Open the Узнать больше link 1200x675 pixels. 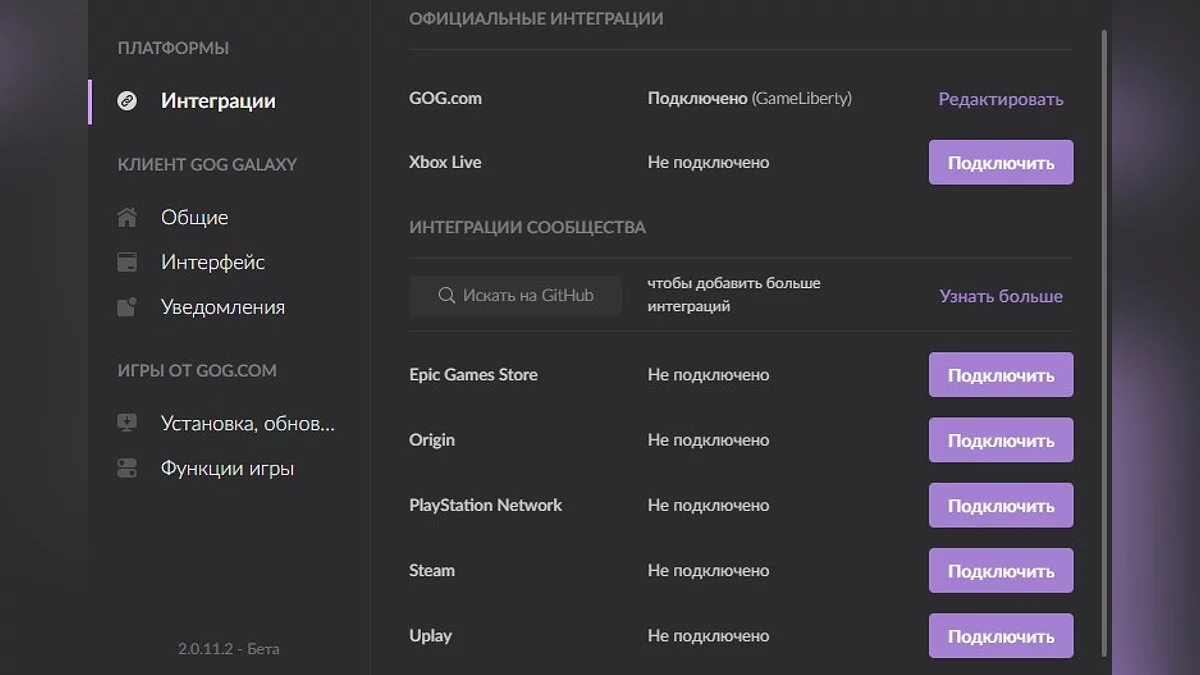(x=1000, y=296)
